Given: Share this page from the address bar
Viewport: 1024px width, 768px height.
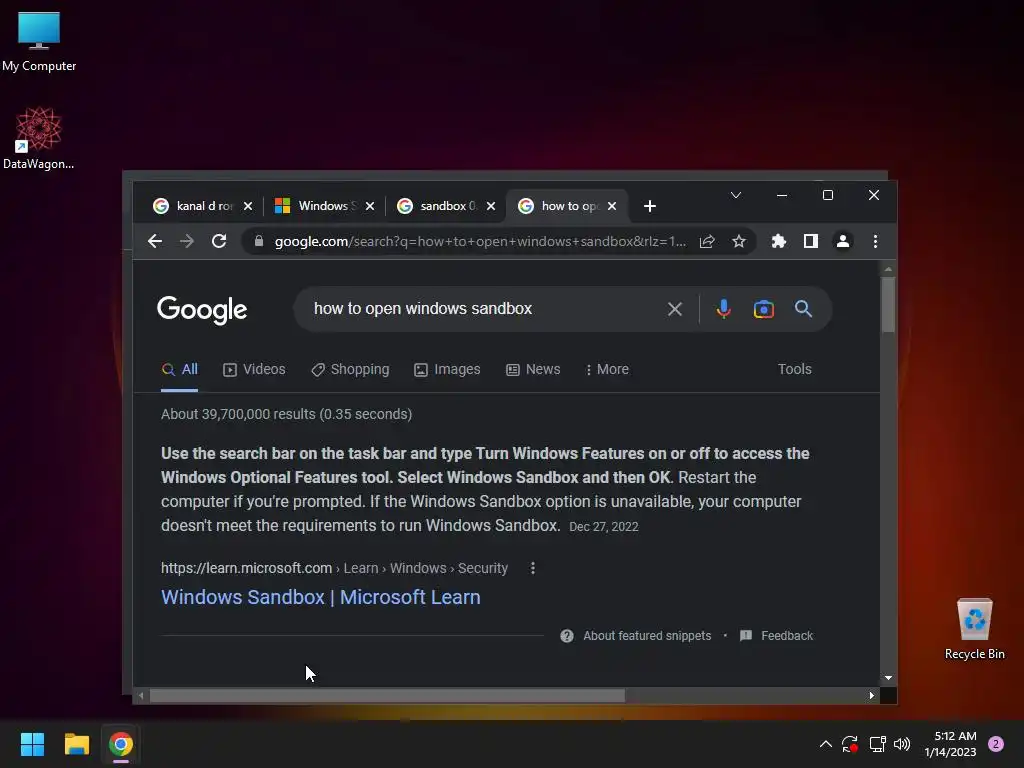Looking at the screenshot, I should tap(707, 242).
